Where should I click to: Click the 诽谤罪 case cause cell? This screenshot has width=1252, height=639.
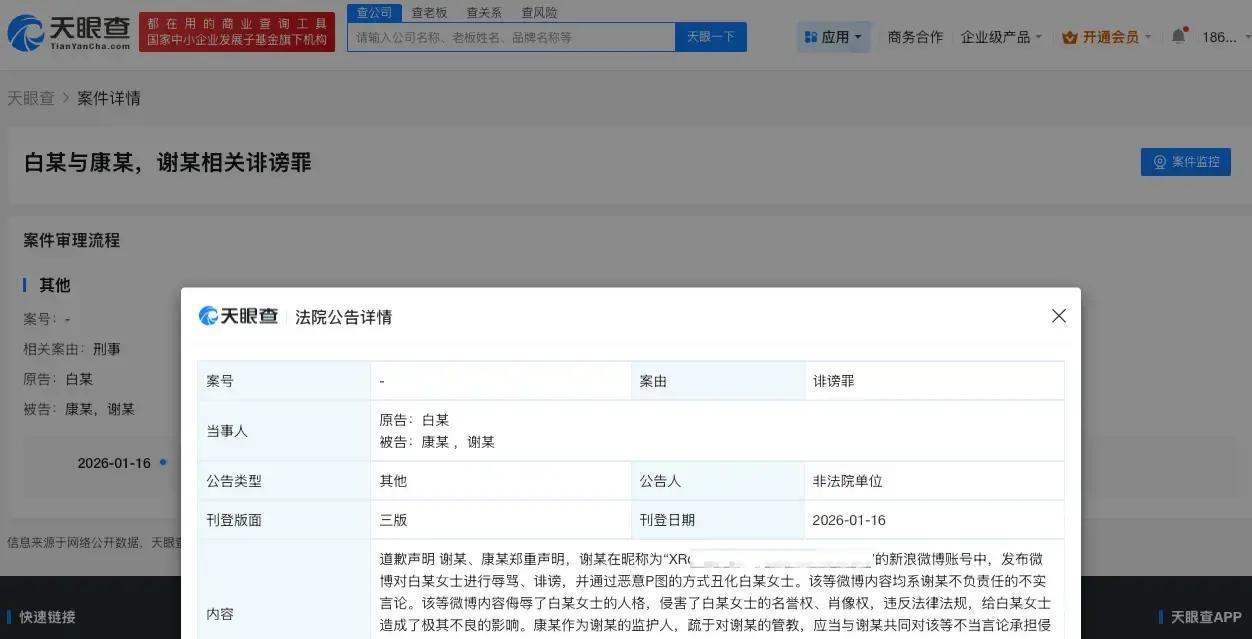click(934, 381)
